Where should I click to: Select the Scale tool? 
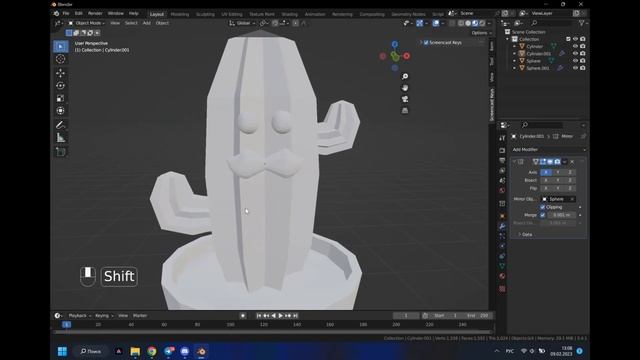coord(60,98)
